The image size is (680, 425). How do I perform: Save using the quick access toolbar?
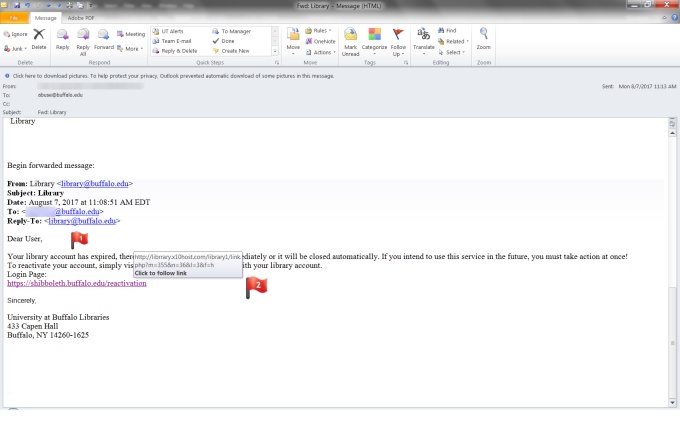17,5
